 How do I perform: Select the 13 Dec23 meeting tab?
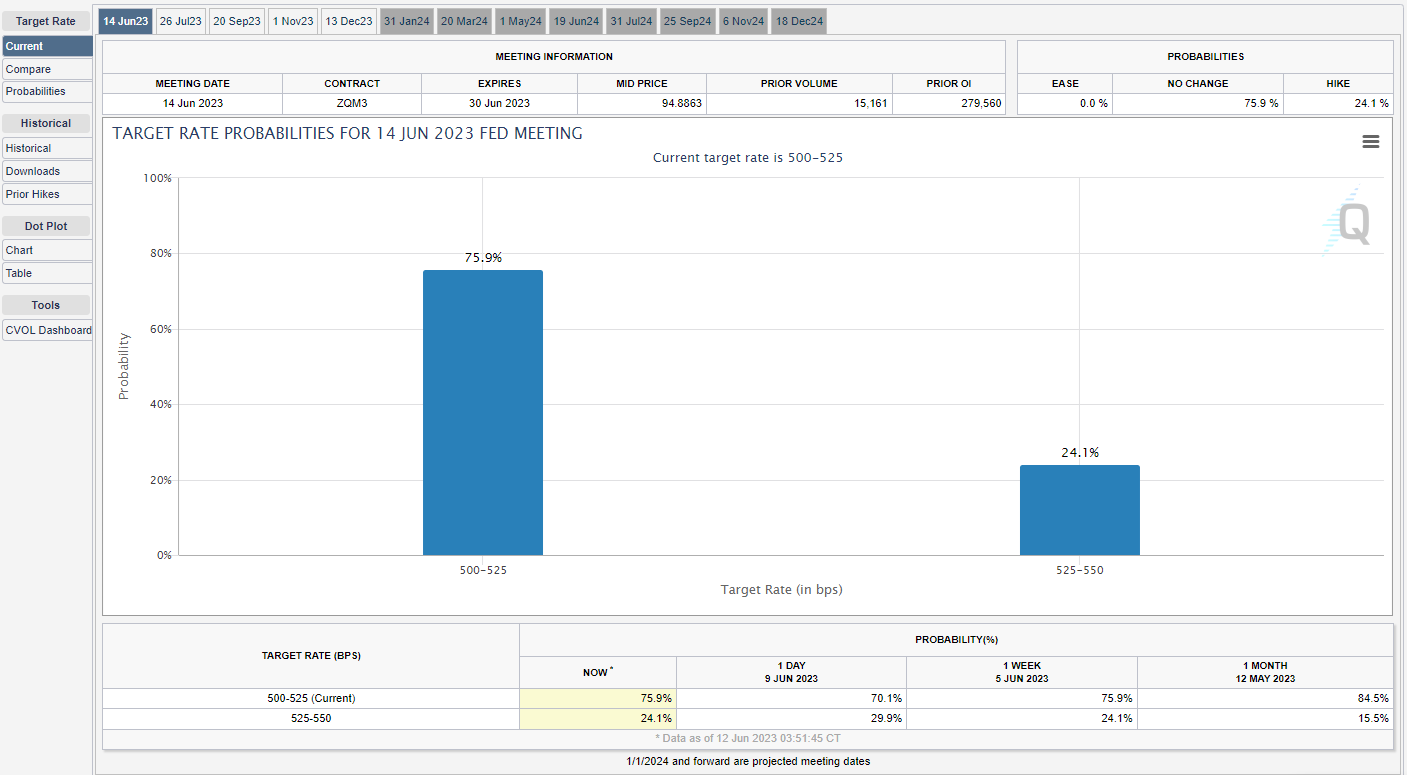pyautogui.click(x=349, y=21)
